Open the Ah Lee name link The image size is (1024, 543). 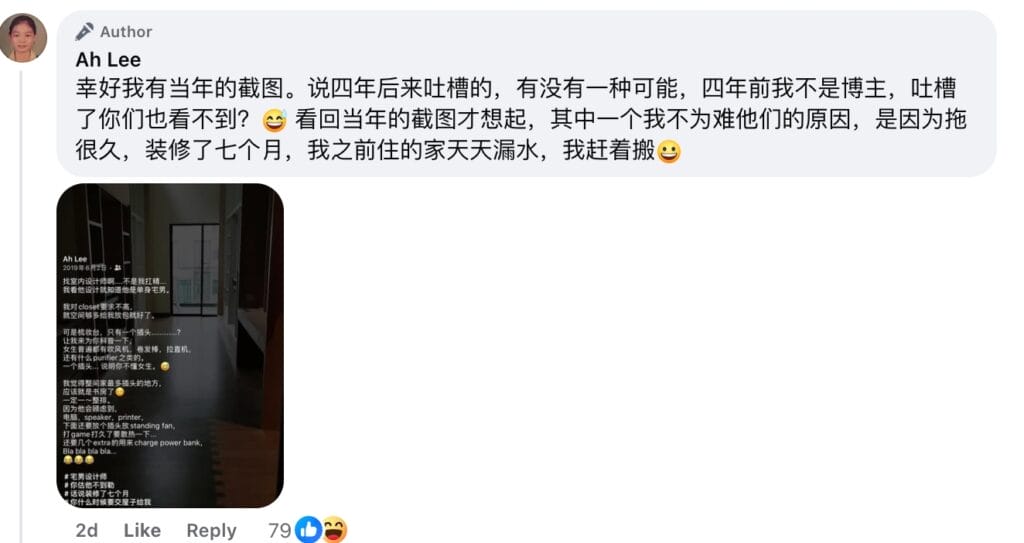click(x=108, y=59)
